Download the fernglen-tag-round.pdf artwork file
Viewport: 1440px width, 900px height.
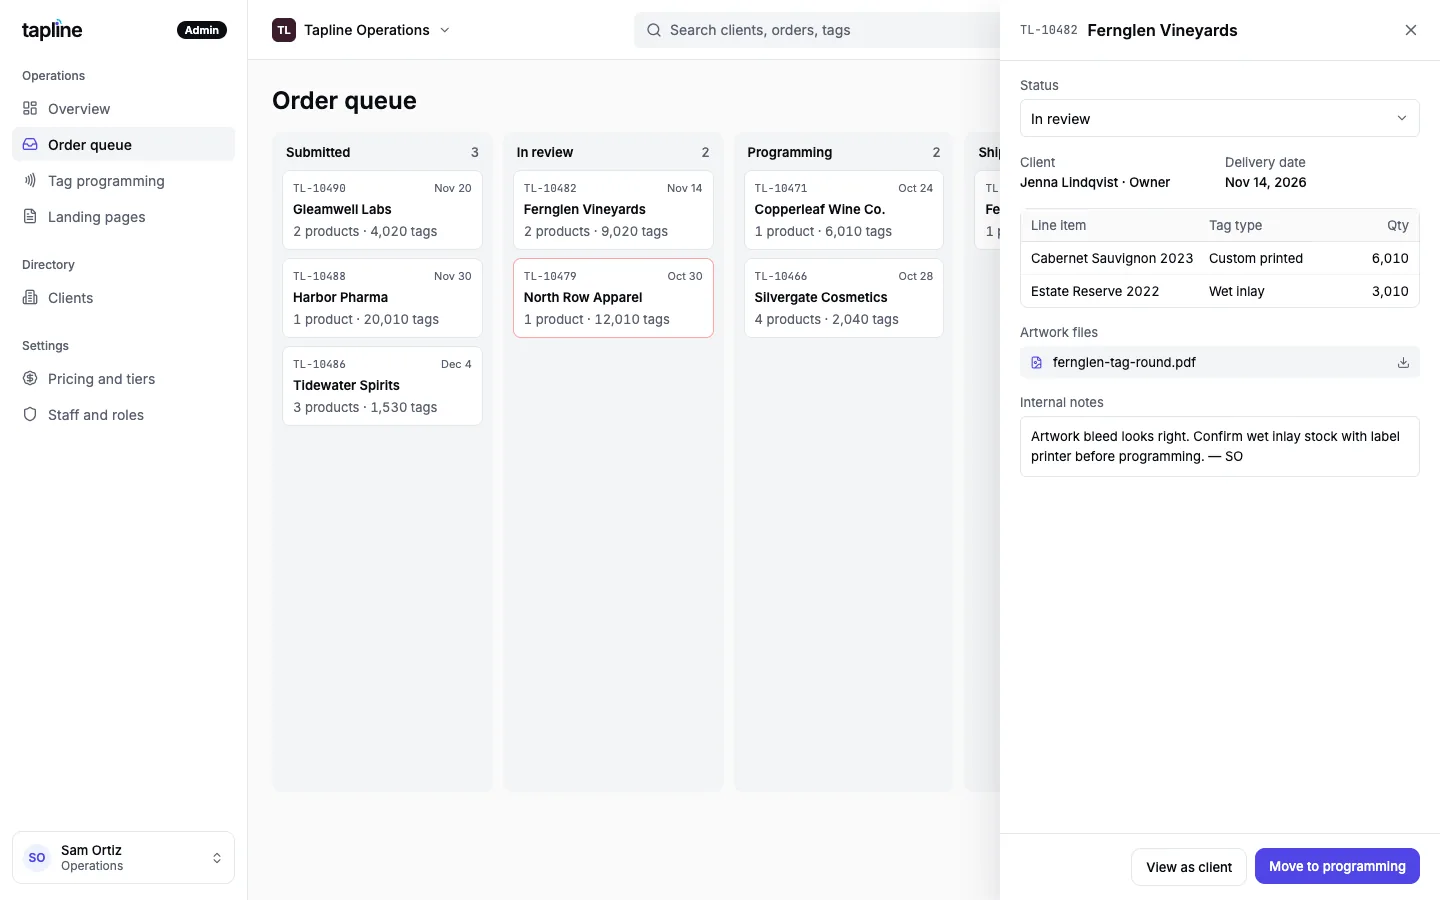pos(1403,362)
